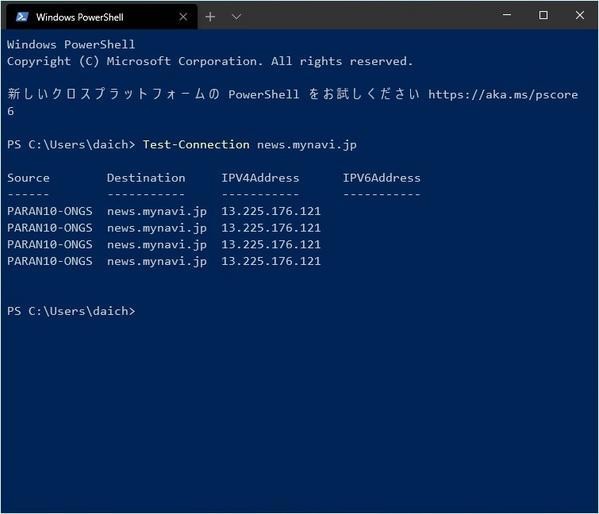
Task: Click the last PARAN10-ONGS source entry
Action: [50, 261]
